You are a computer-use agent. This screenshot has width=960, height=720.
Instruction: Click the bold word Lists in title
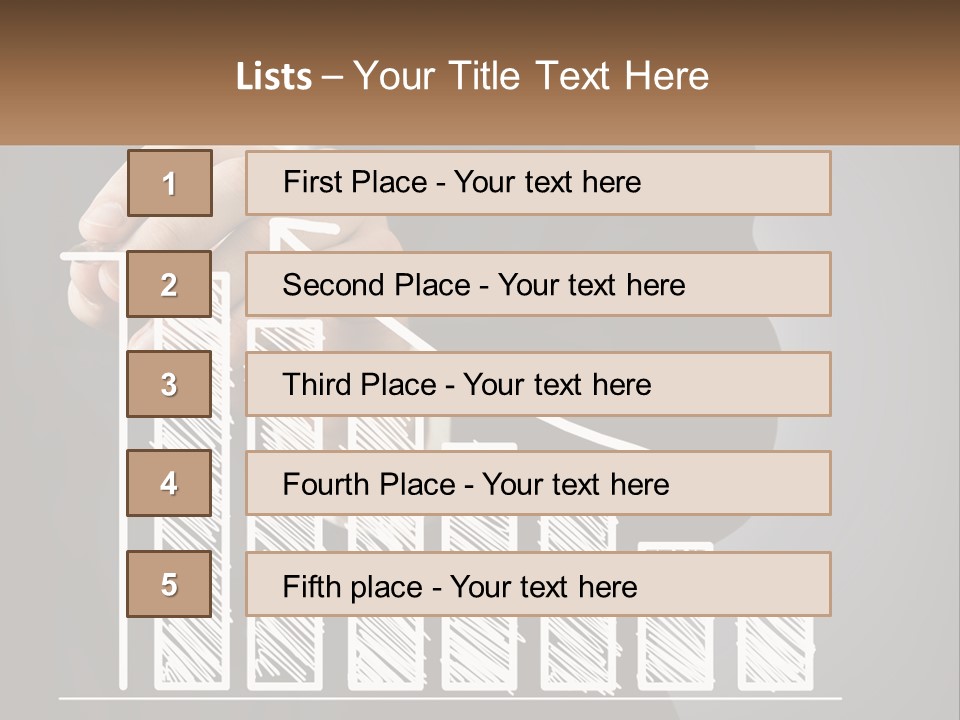tap(274, 76)
